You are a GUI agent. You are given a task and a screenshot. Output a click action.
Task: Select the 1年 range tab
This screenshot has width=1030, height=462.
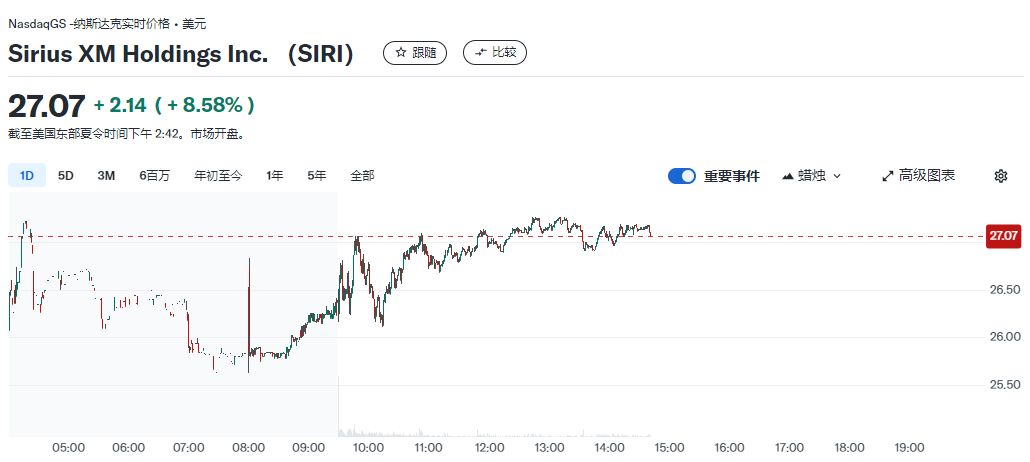point(275,175)
